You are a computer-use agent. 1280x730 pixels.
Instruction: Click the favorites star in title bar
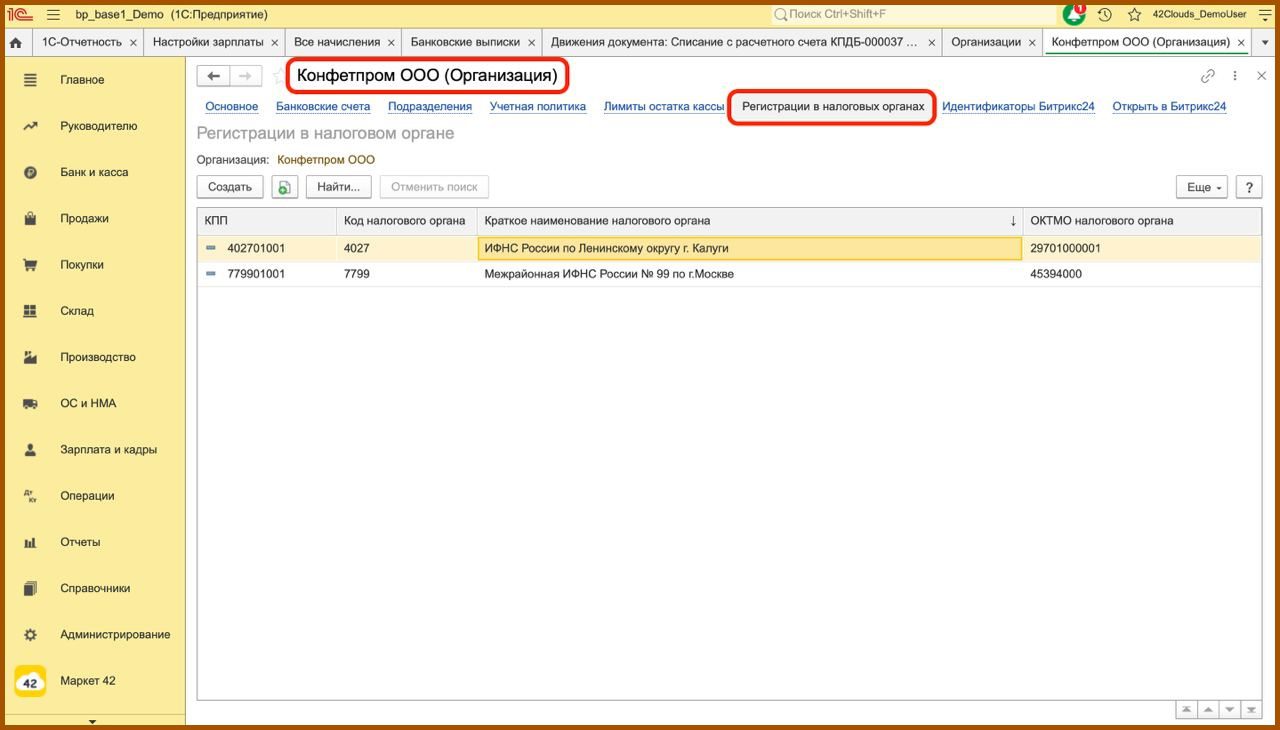(1134, 15)
